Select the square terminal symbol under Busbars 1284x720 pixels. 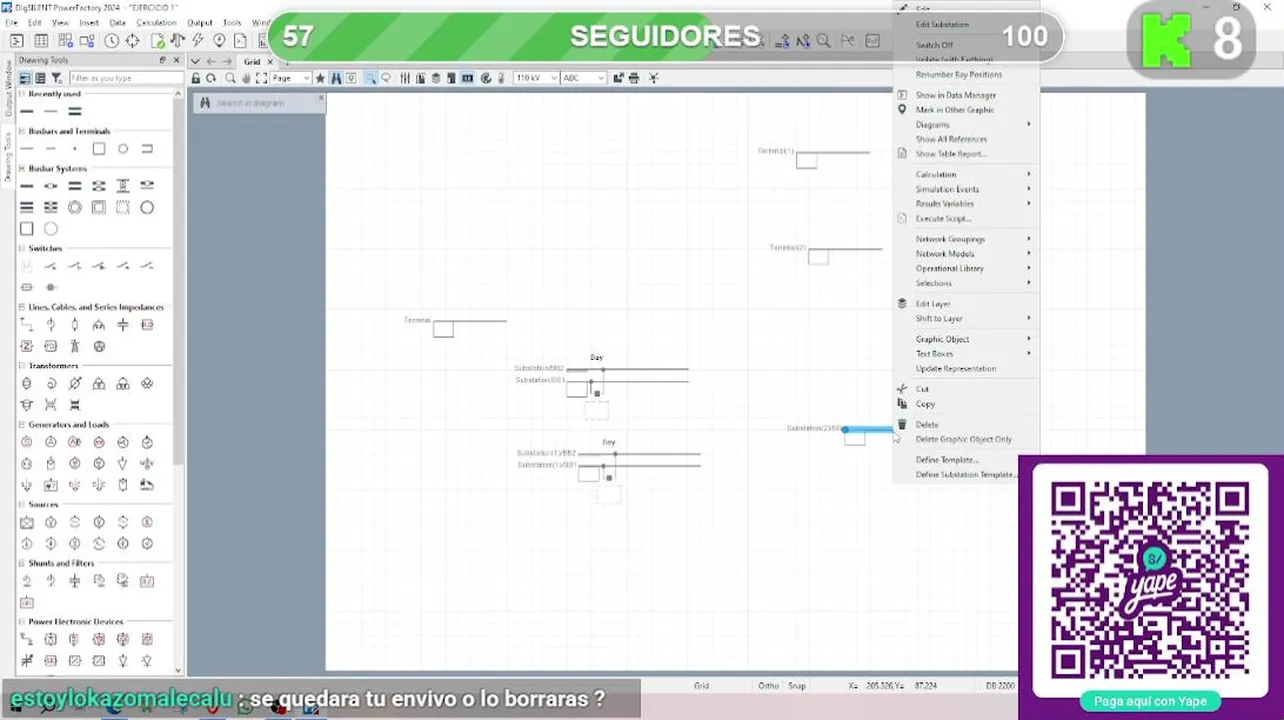click(x=99, y=149)
